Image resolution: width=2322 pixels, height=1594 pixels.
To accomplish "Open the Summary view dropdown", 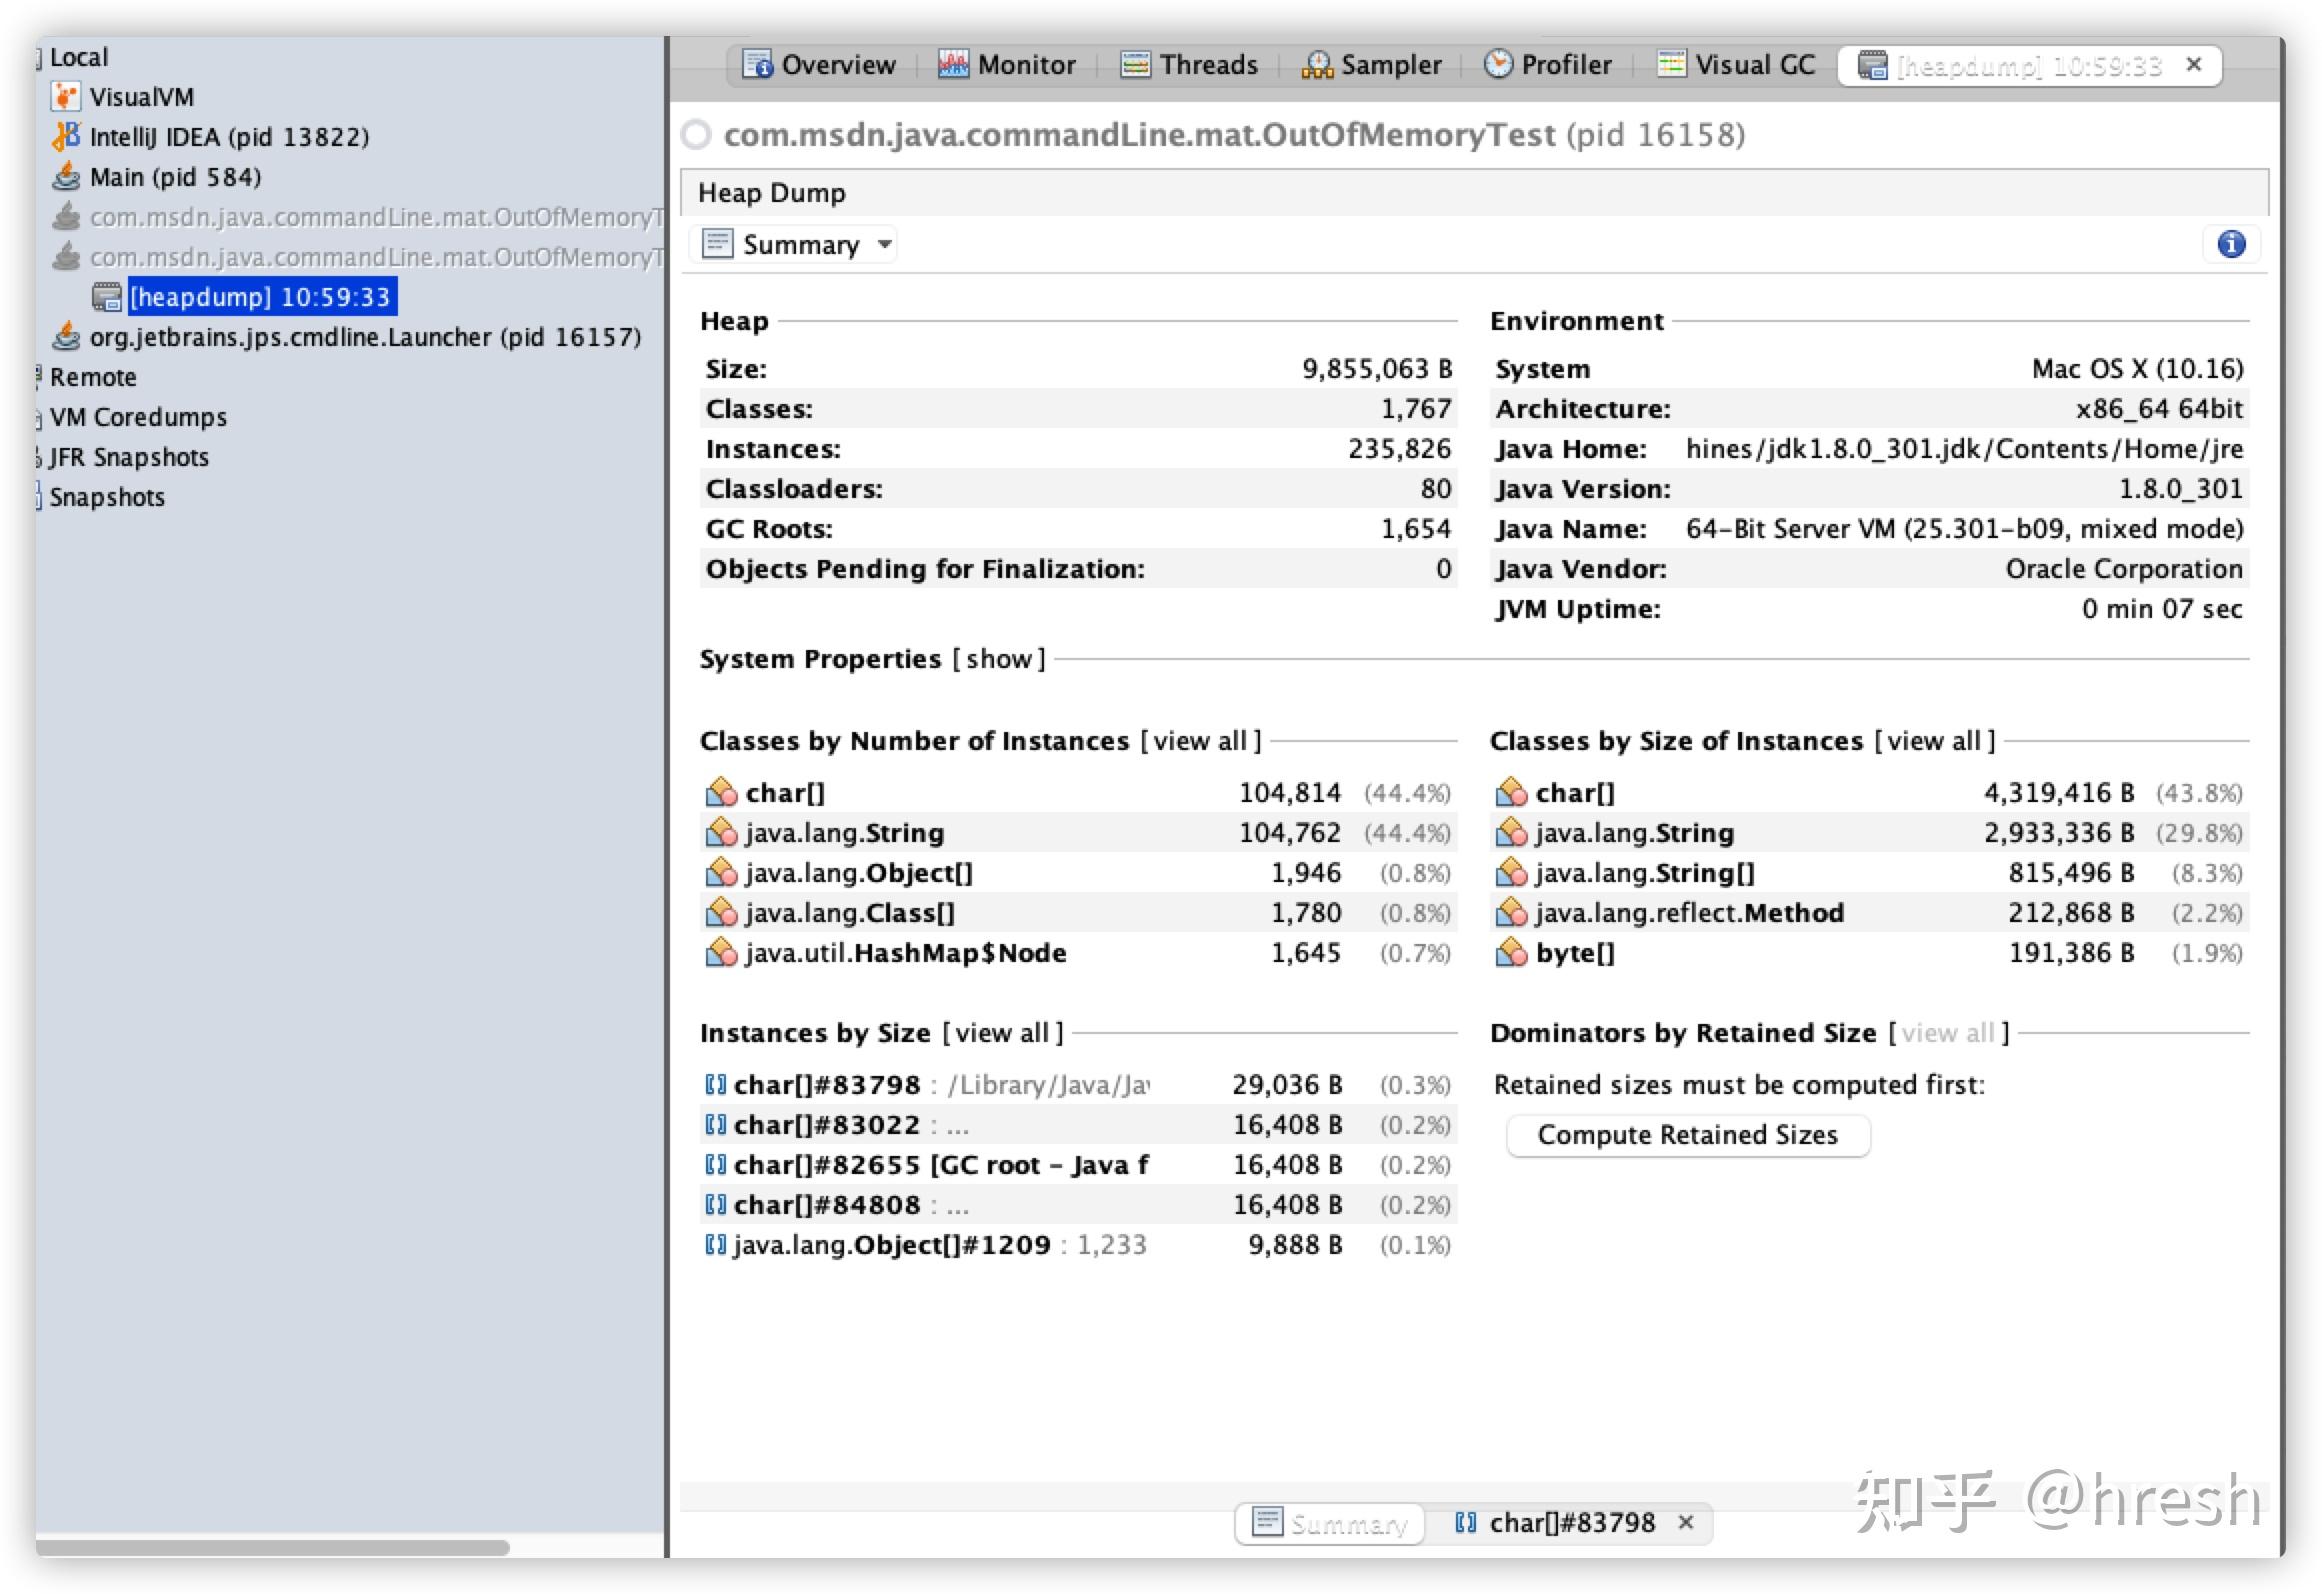I will coord(884,244).
